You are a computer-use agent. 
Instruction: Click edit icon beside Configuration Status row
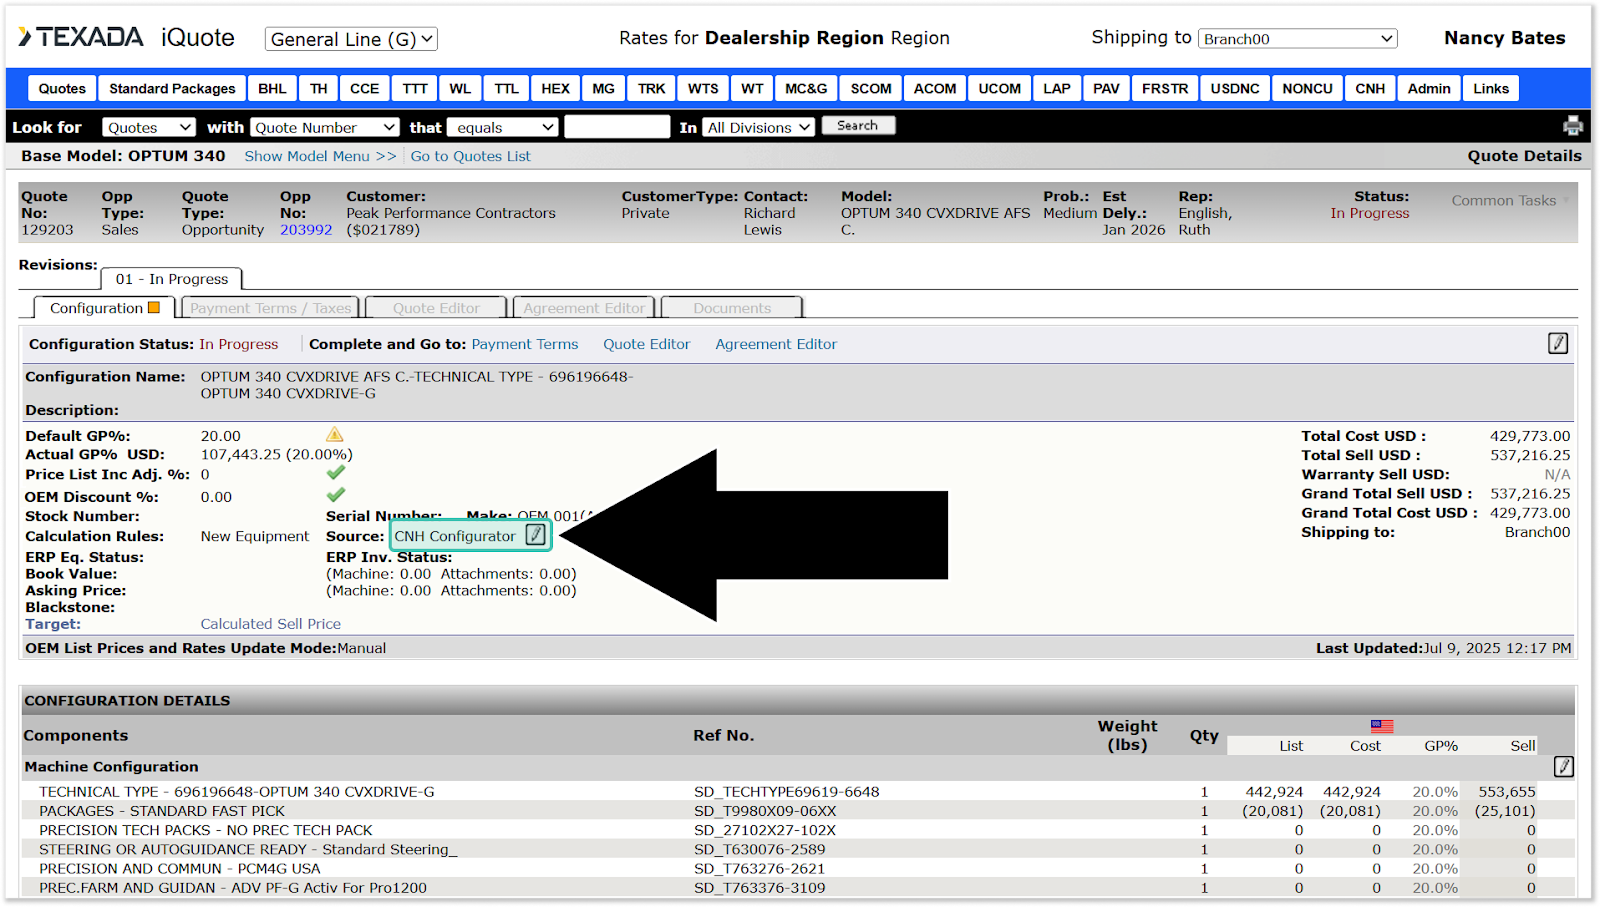click(x=1558, y=343)
